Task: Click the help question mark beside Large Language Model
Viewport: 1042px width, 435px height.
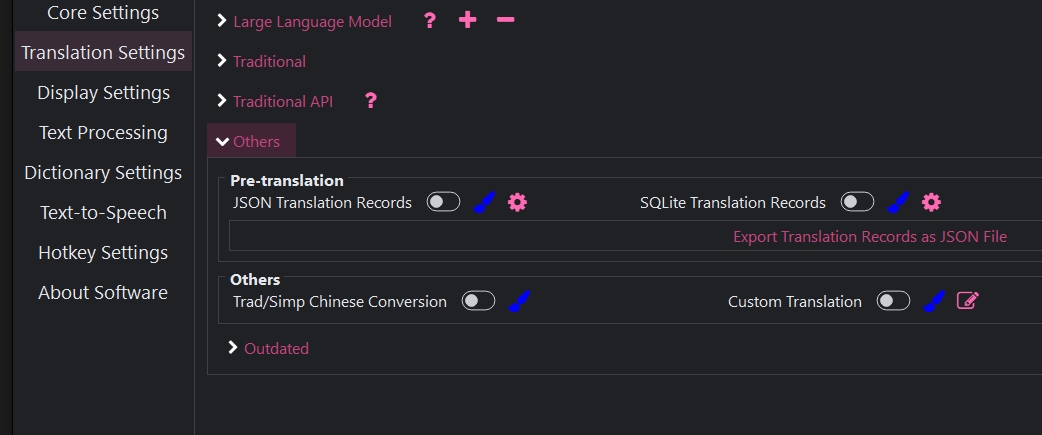Action: [430, 21]
